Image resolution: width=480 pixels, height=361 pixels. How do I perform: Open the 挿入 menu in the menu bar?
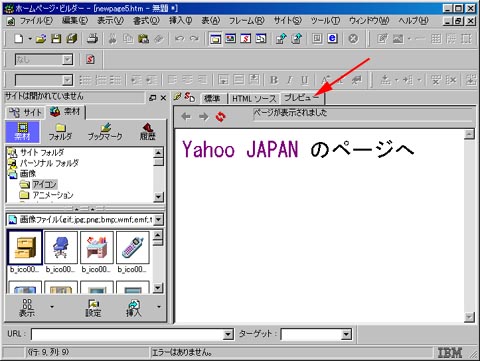(180, 21)
